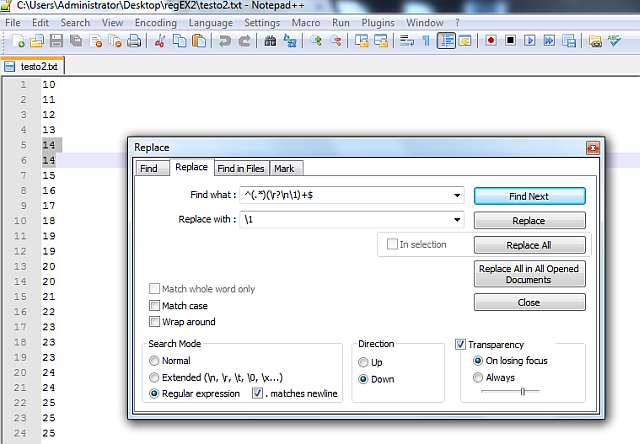Click the Replace button

click(529, 221)
